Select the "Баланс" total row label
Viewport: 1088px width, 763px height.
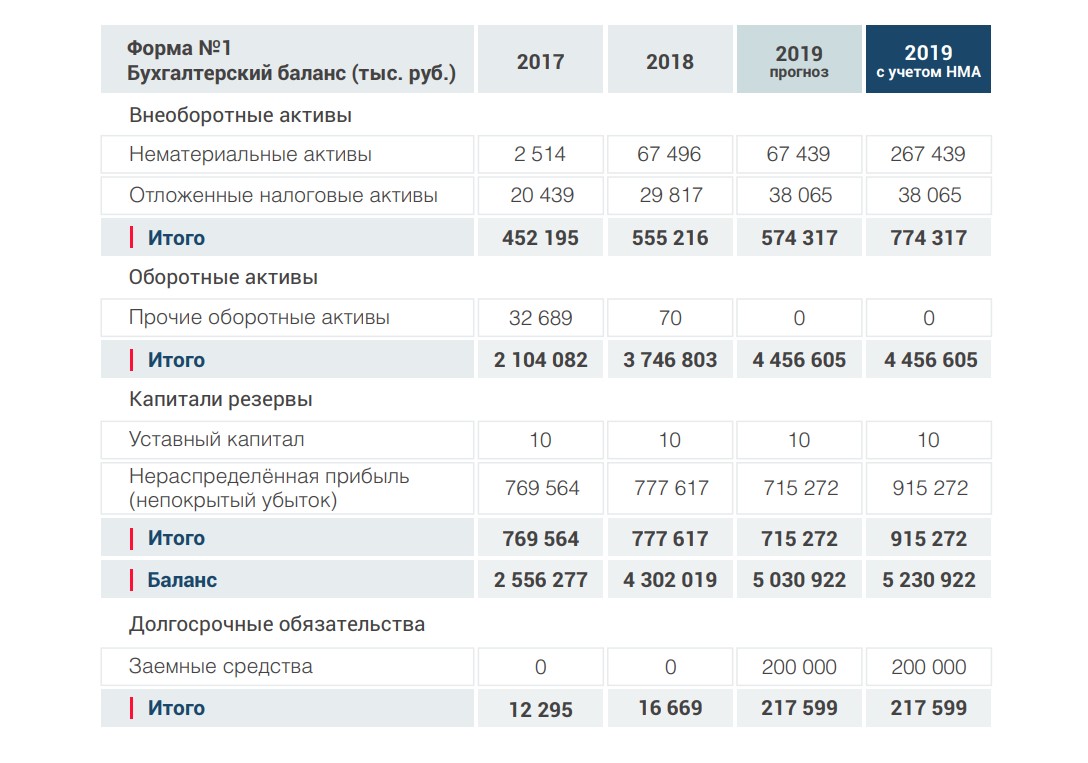click(x=182, y=580)
